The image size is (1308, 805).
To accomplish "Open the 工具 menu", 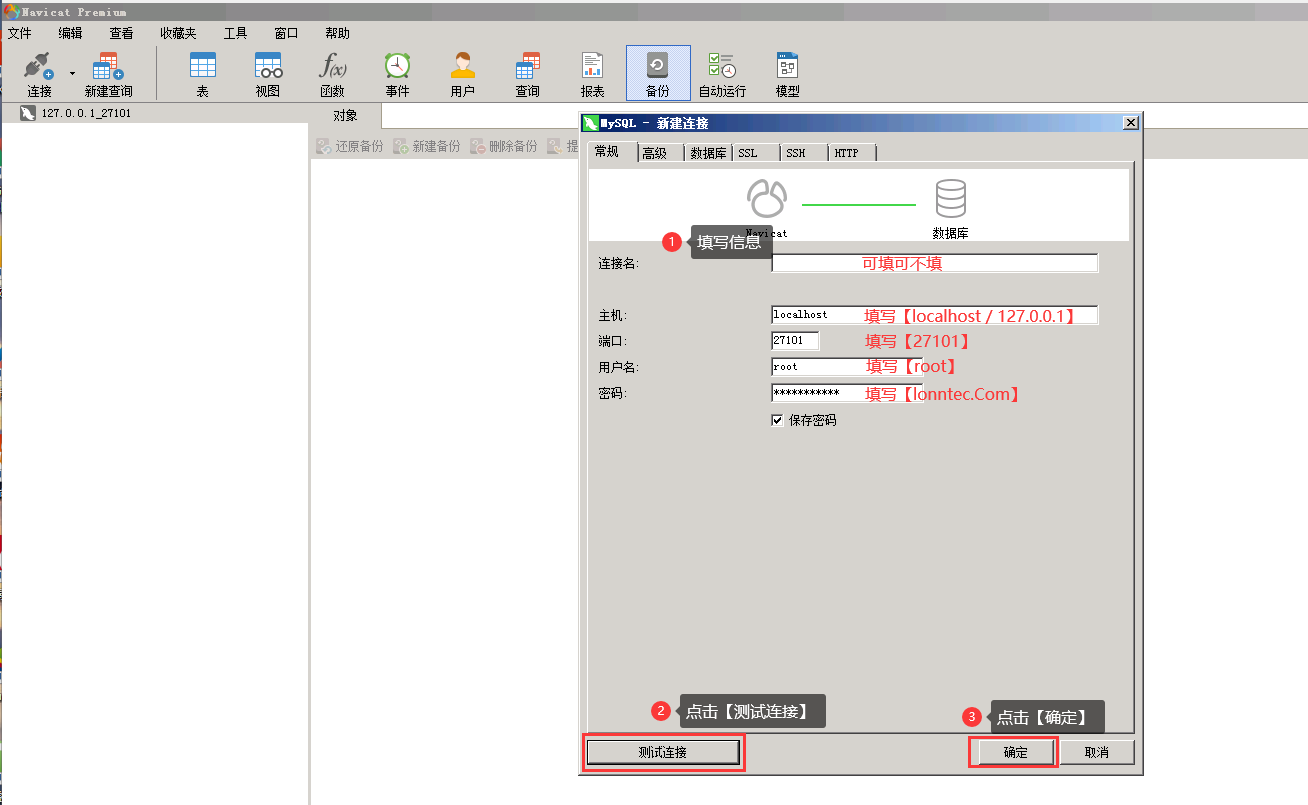I will pyautogui.click(x=235, y=33).
